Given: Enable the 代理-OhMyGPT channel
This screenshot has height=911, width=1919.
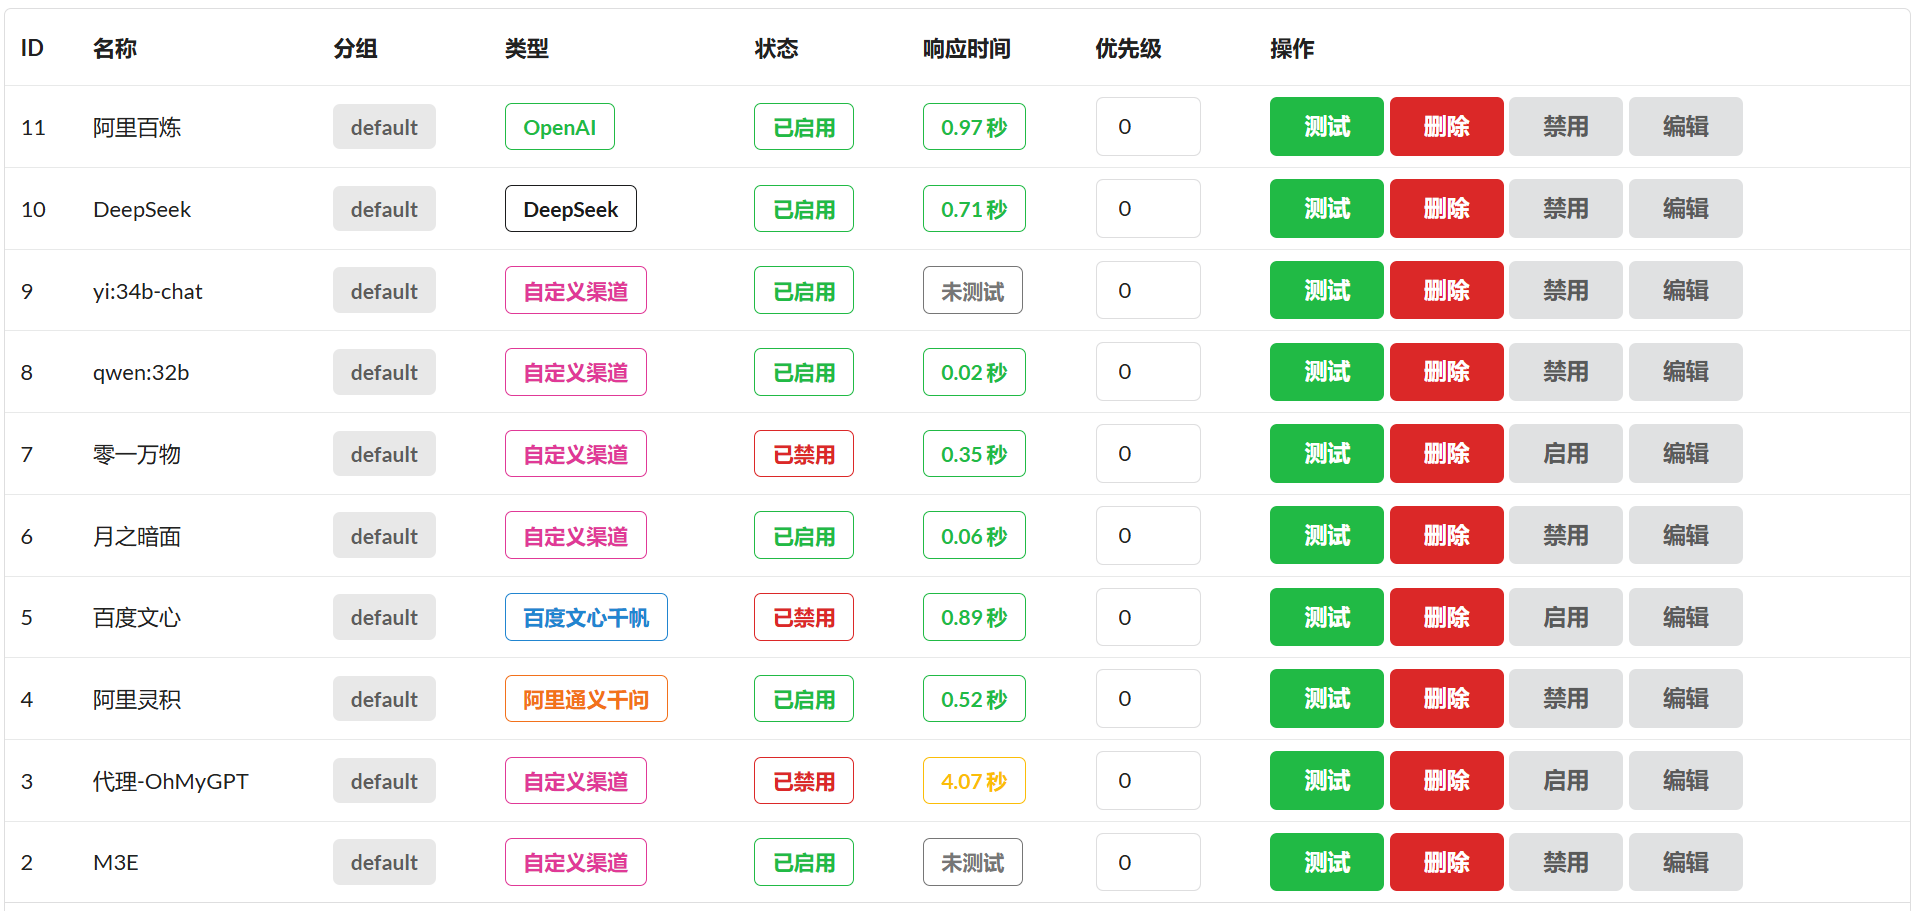Looking at the screenshot, I should pyautogui.click(x=1565, y=781).
